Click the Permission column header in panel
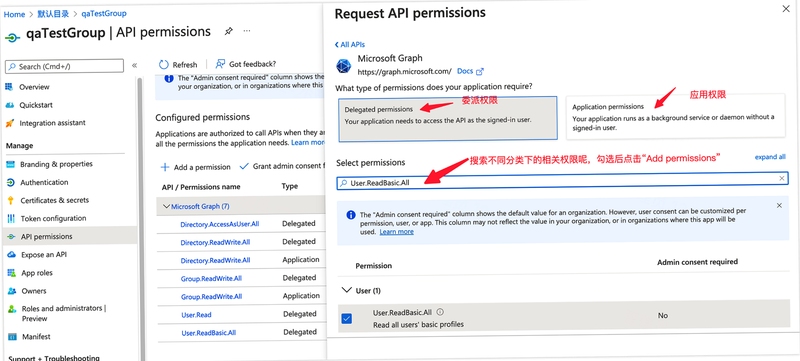The height and width of the screenshot is (361, 800). 373,266
